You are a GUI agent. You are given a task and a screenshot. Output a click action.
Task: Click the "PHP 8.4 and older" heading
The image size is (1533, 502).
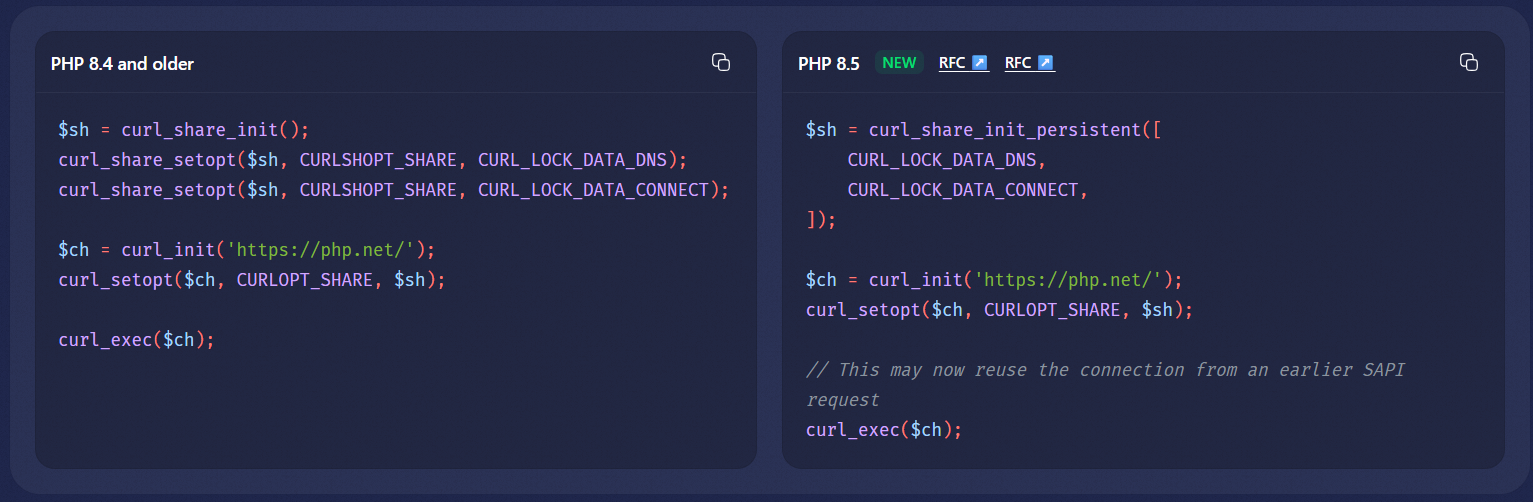[x=122, y=64]
